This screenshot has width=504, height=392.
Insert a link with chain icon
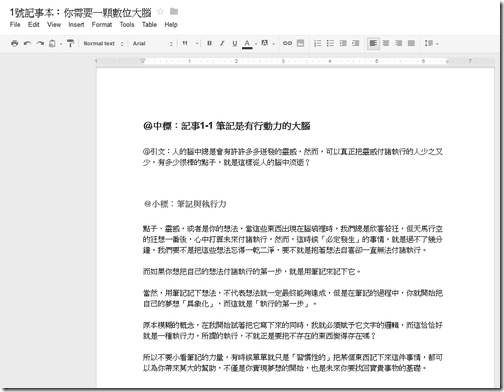(287, 43)
